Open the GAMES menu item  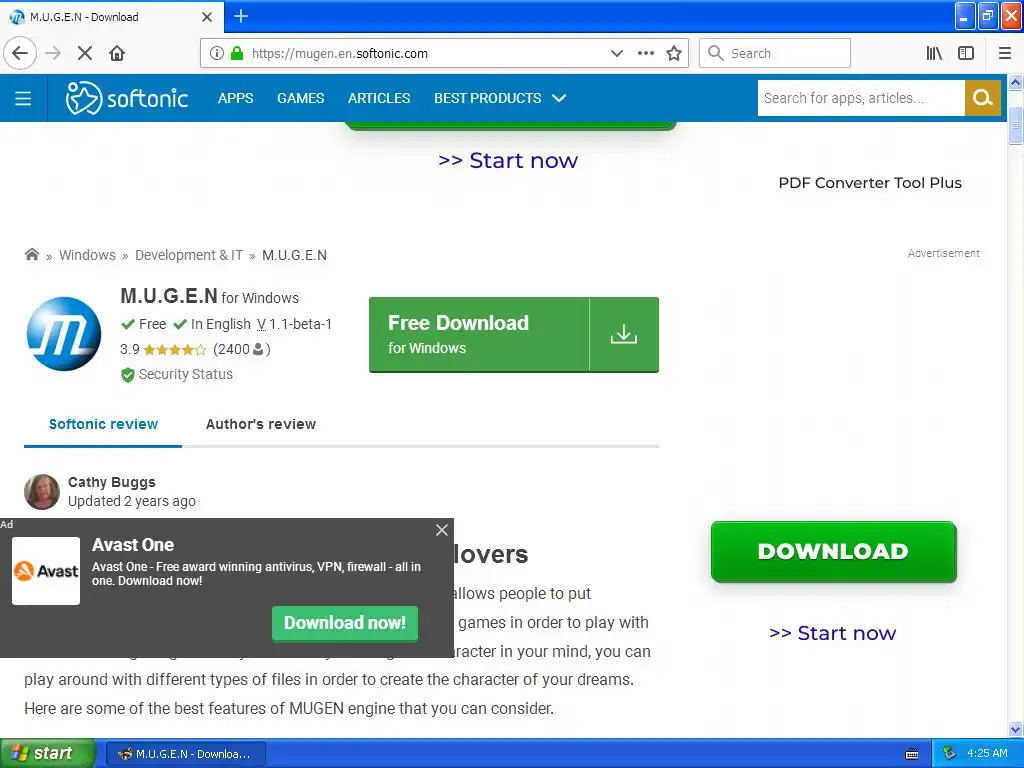pos(300,98)
